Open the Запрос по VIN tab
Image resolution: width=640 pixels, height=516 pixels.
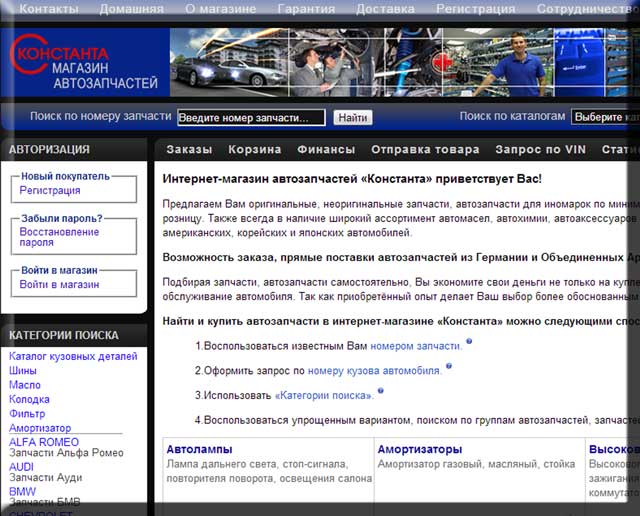click(538, 150)
